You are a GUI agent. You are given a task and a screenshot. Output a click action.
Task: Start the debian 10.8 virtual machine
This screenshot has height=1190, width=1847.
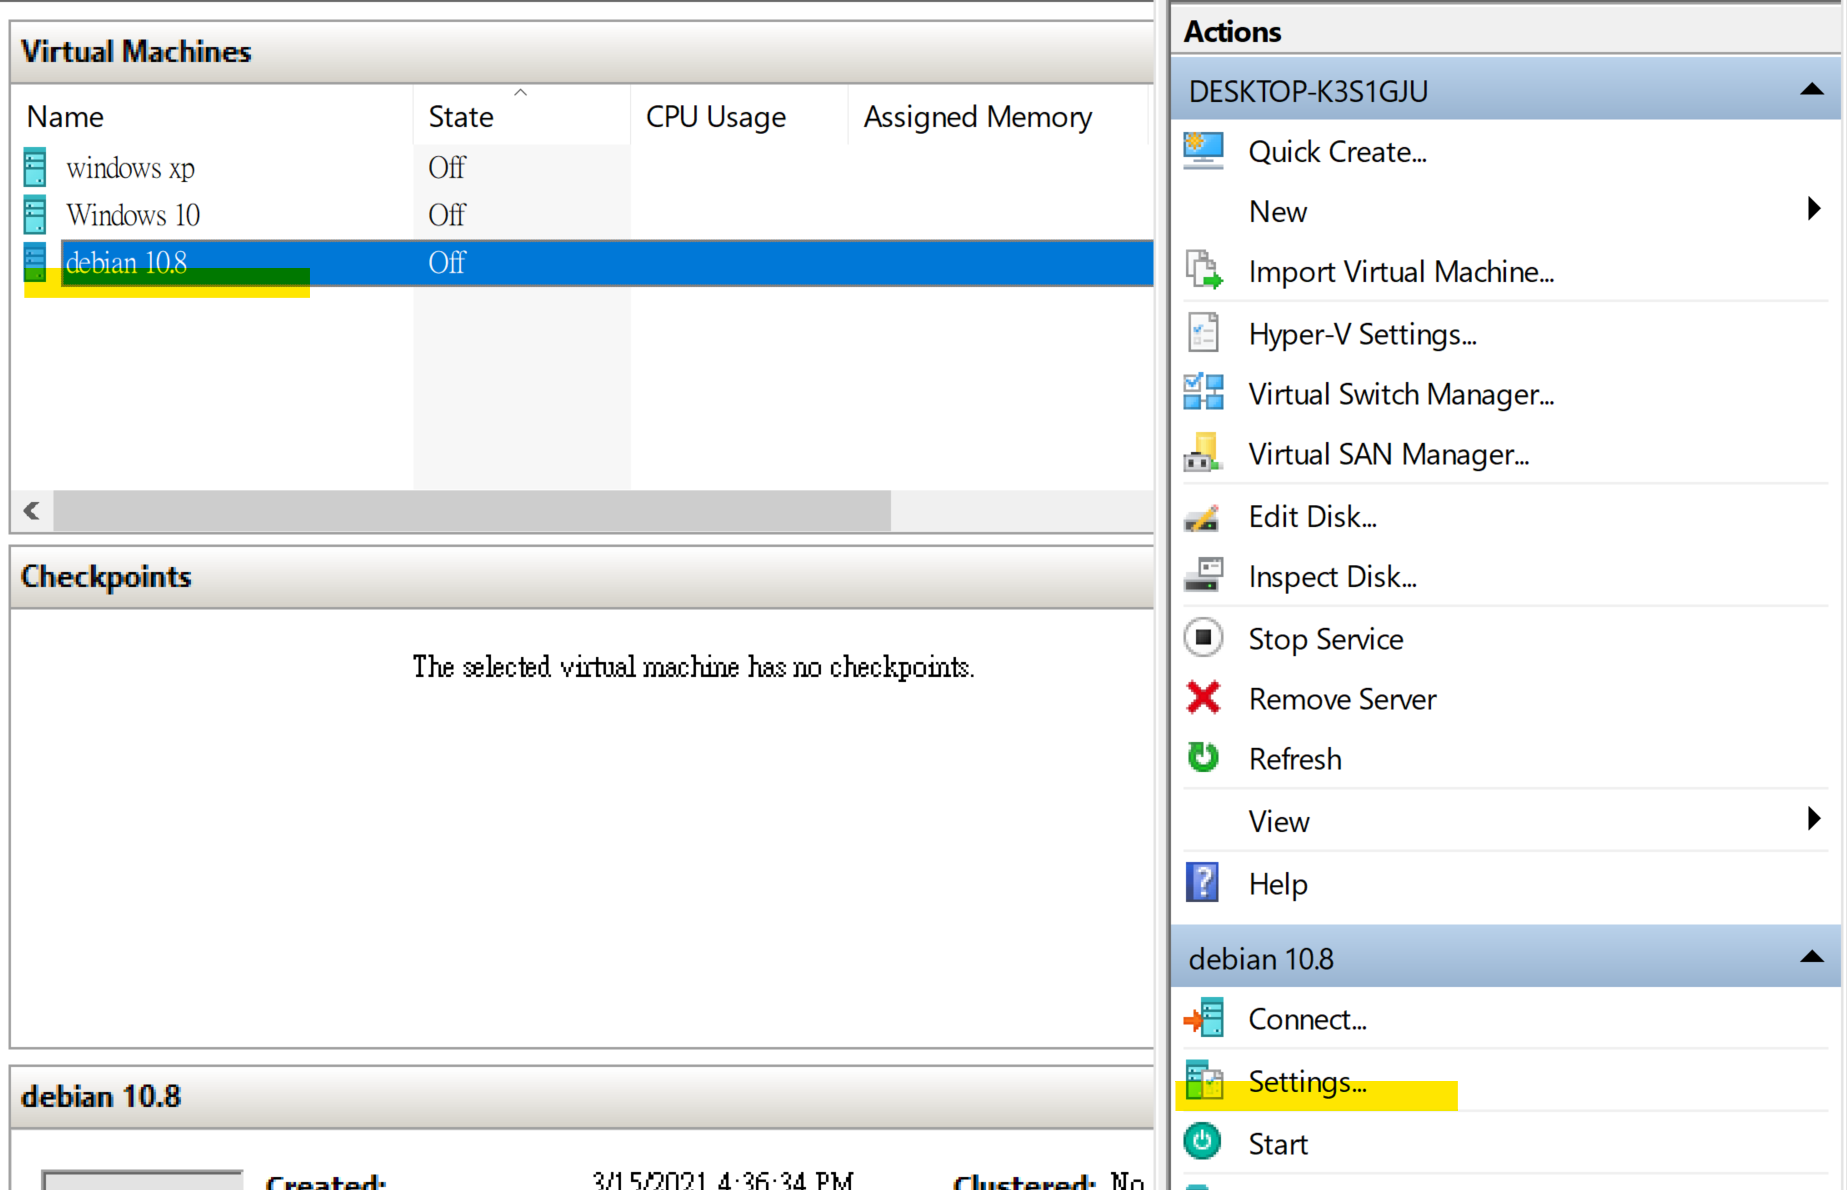click(1277, 1144)
